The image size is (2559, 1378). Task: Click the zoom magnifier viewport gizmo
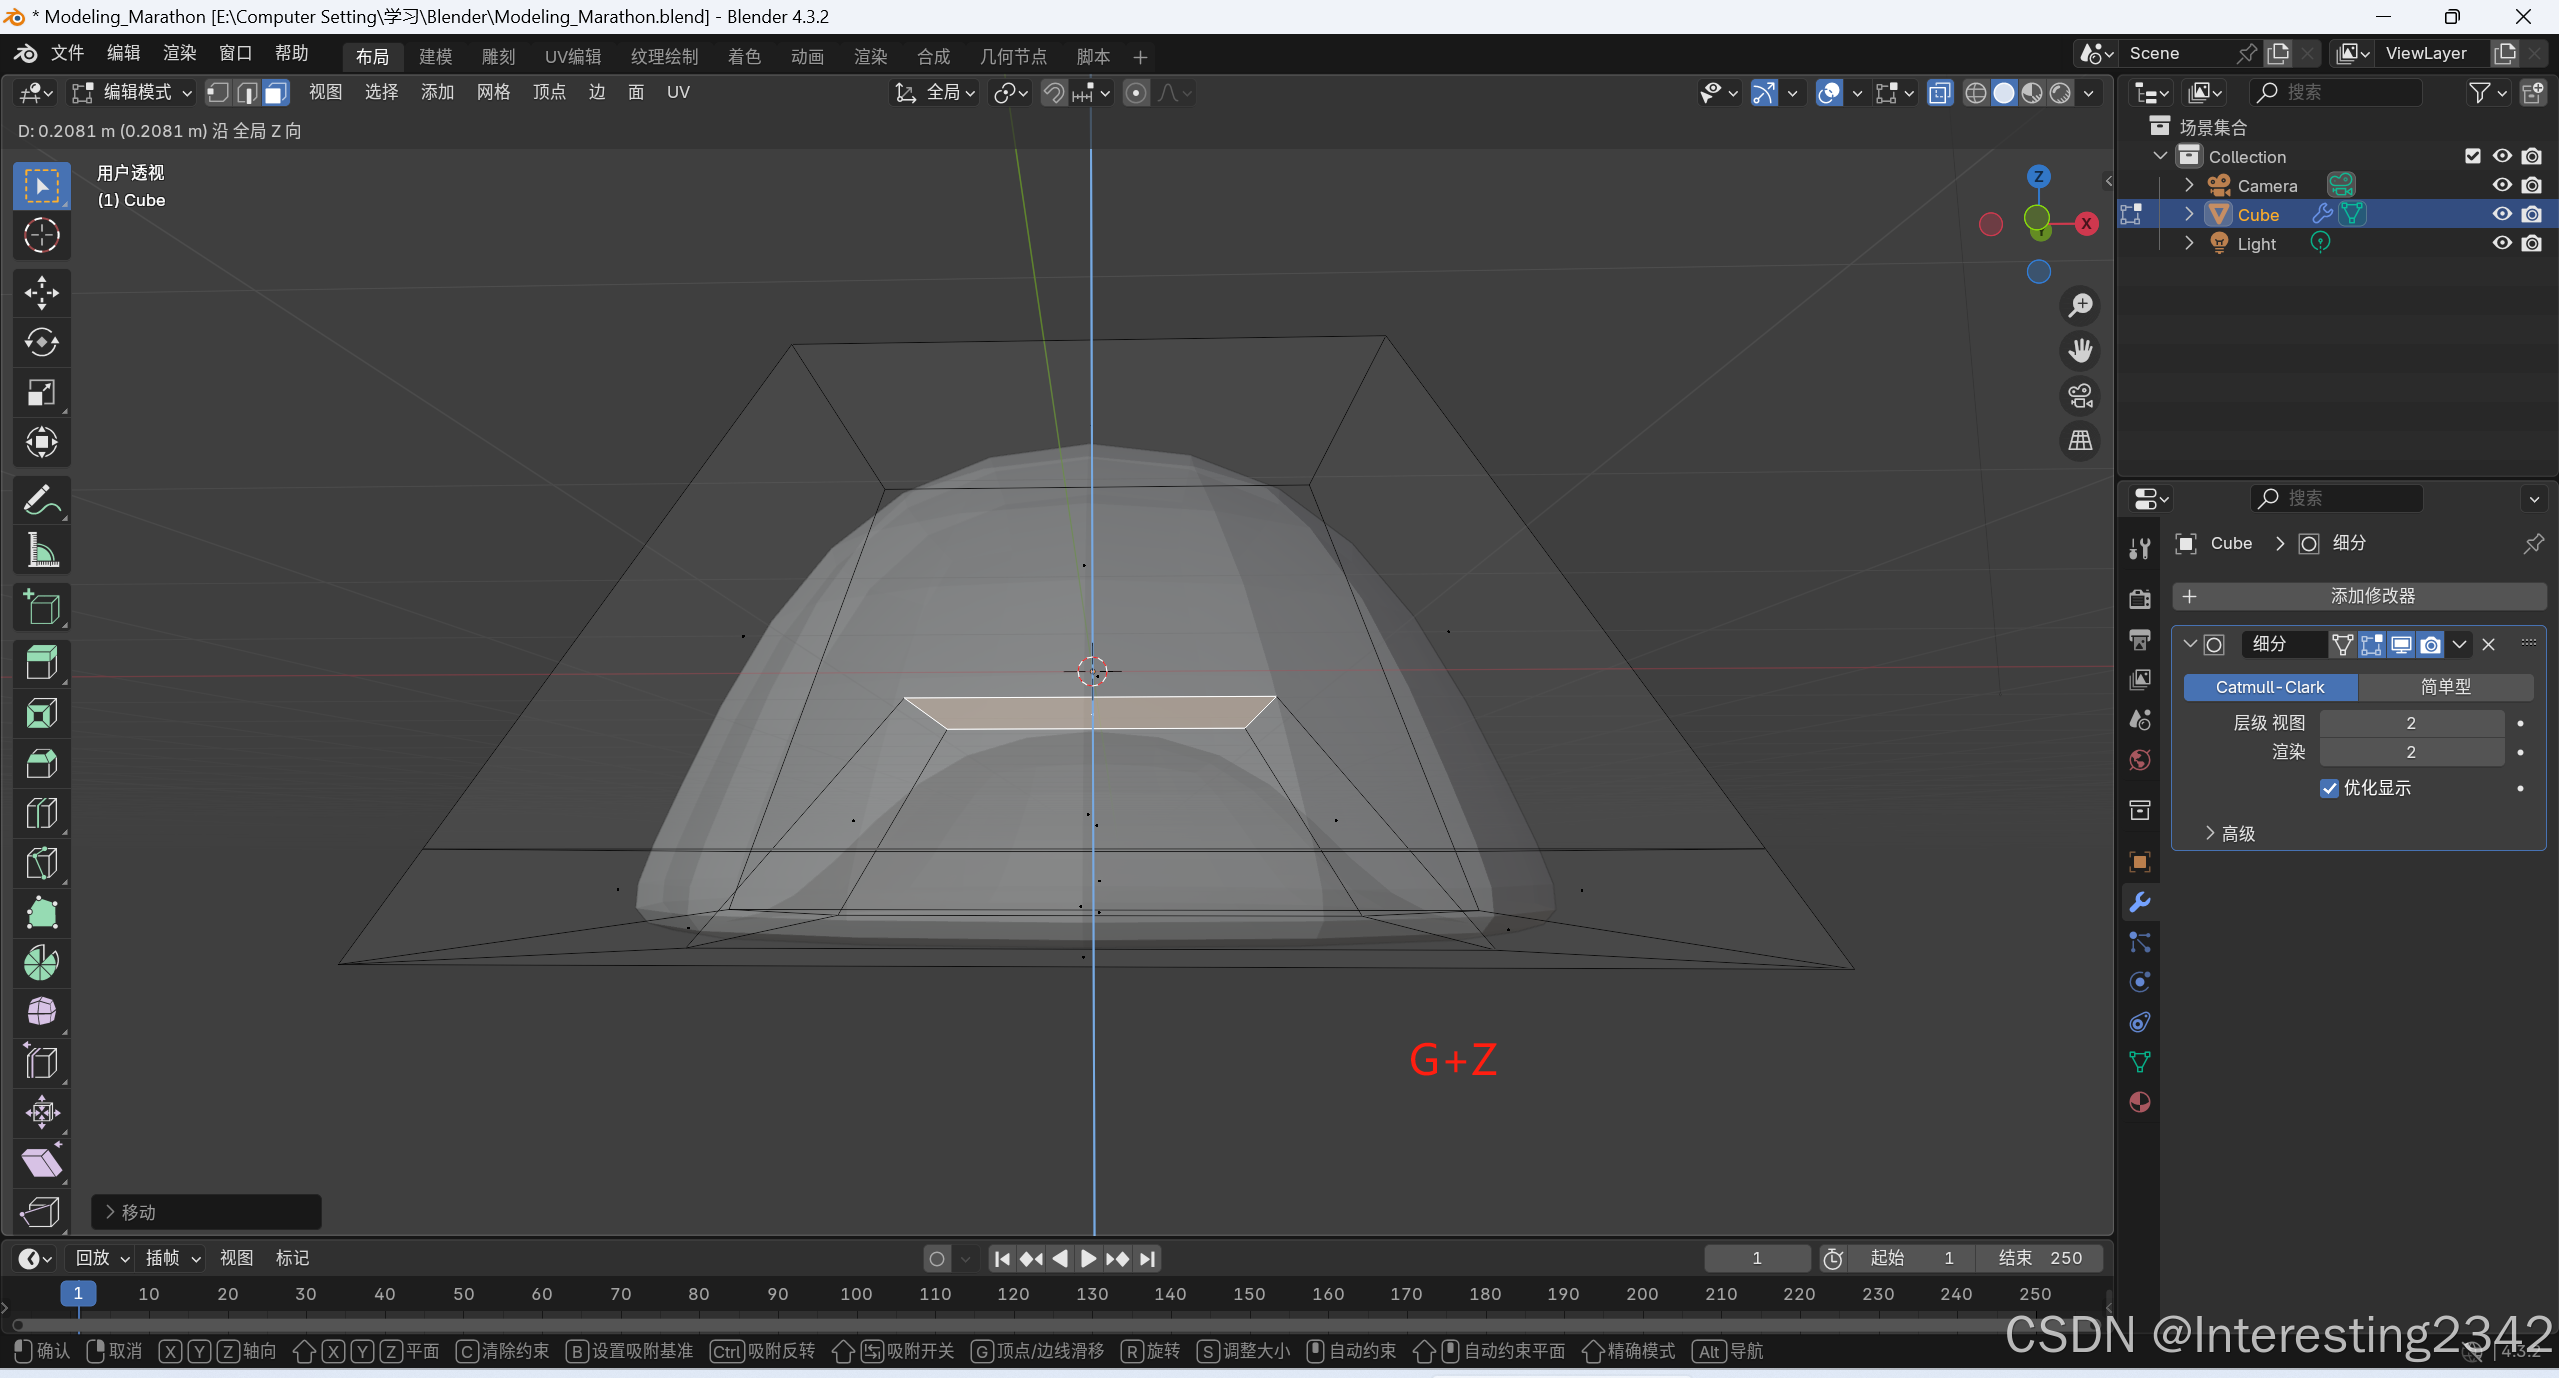point(2080,306)
